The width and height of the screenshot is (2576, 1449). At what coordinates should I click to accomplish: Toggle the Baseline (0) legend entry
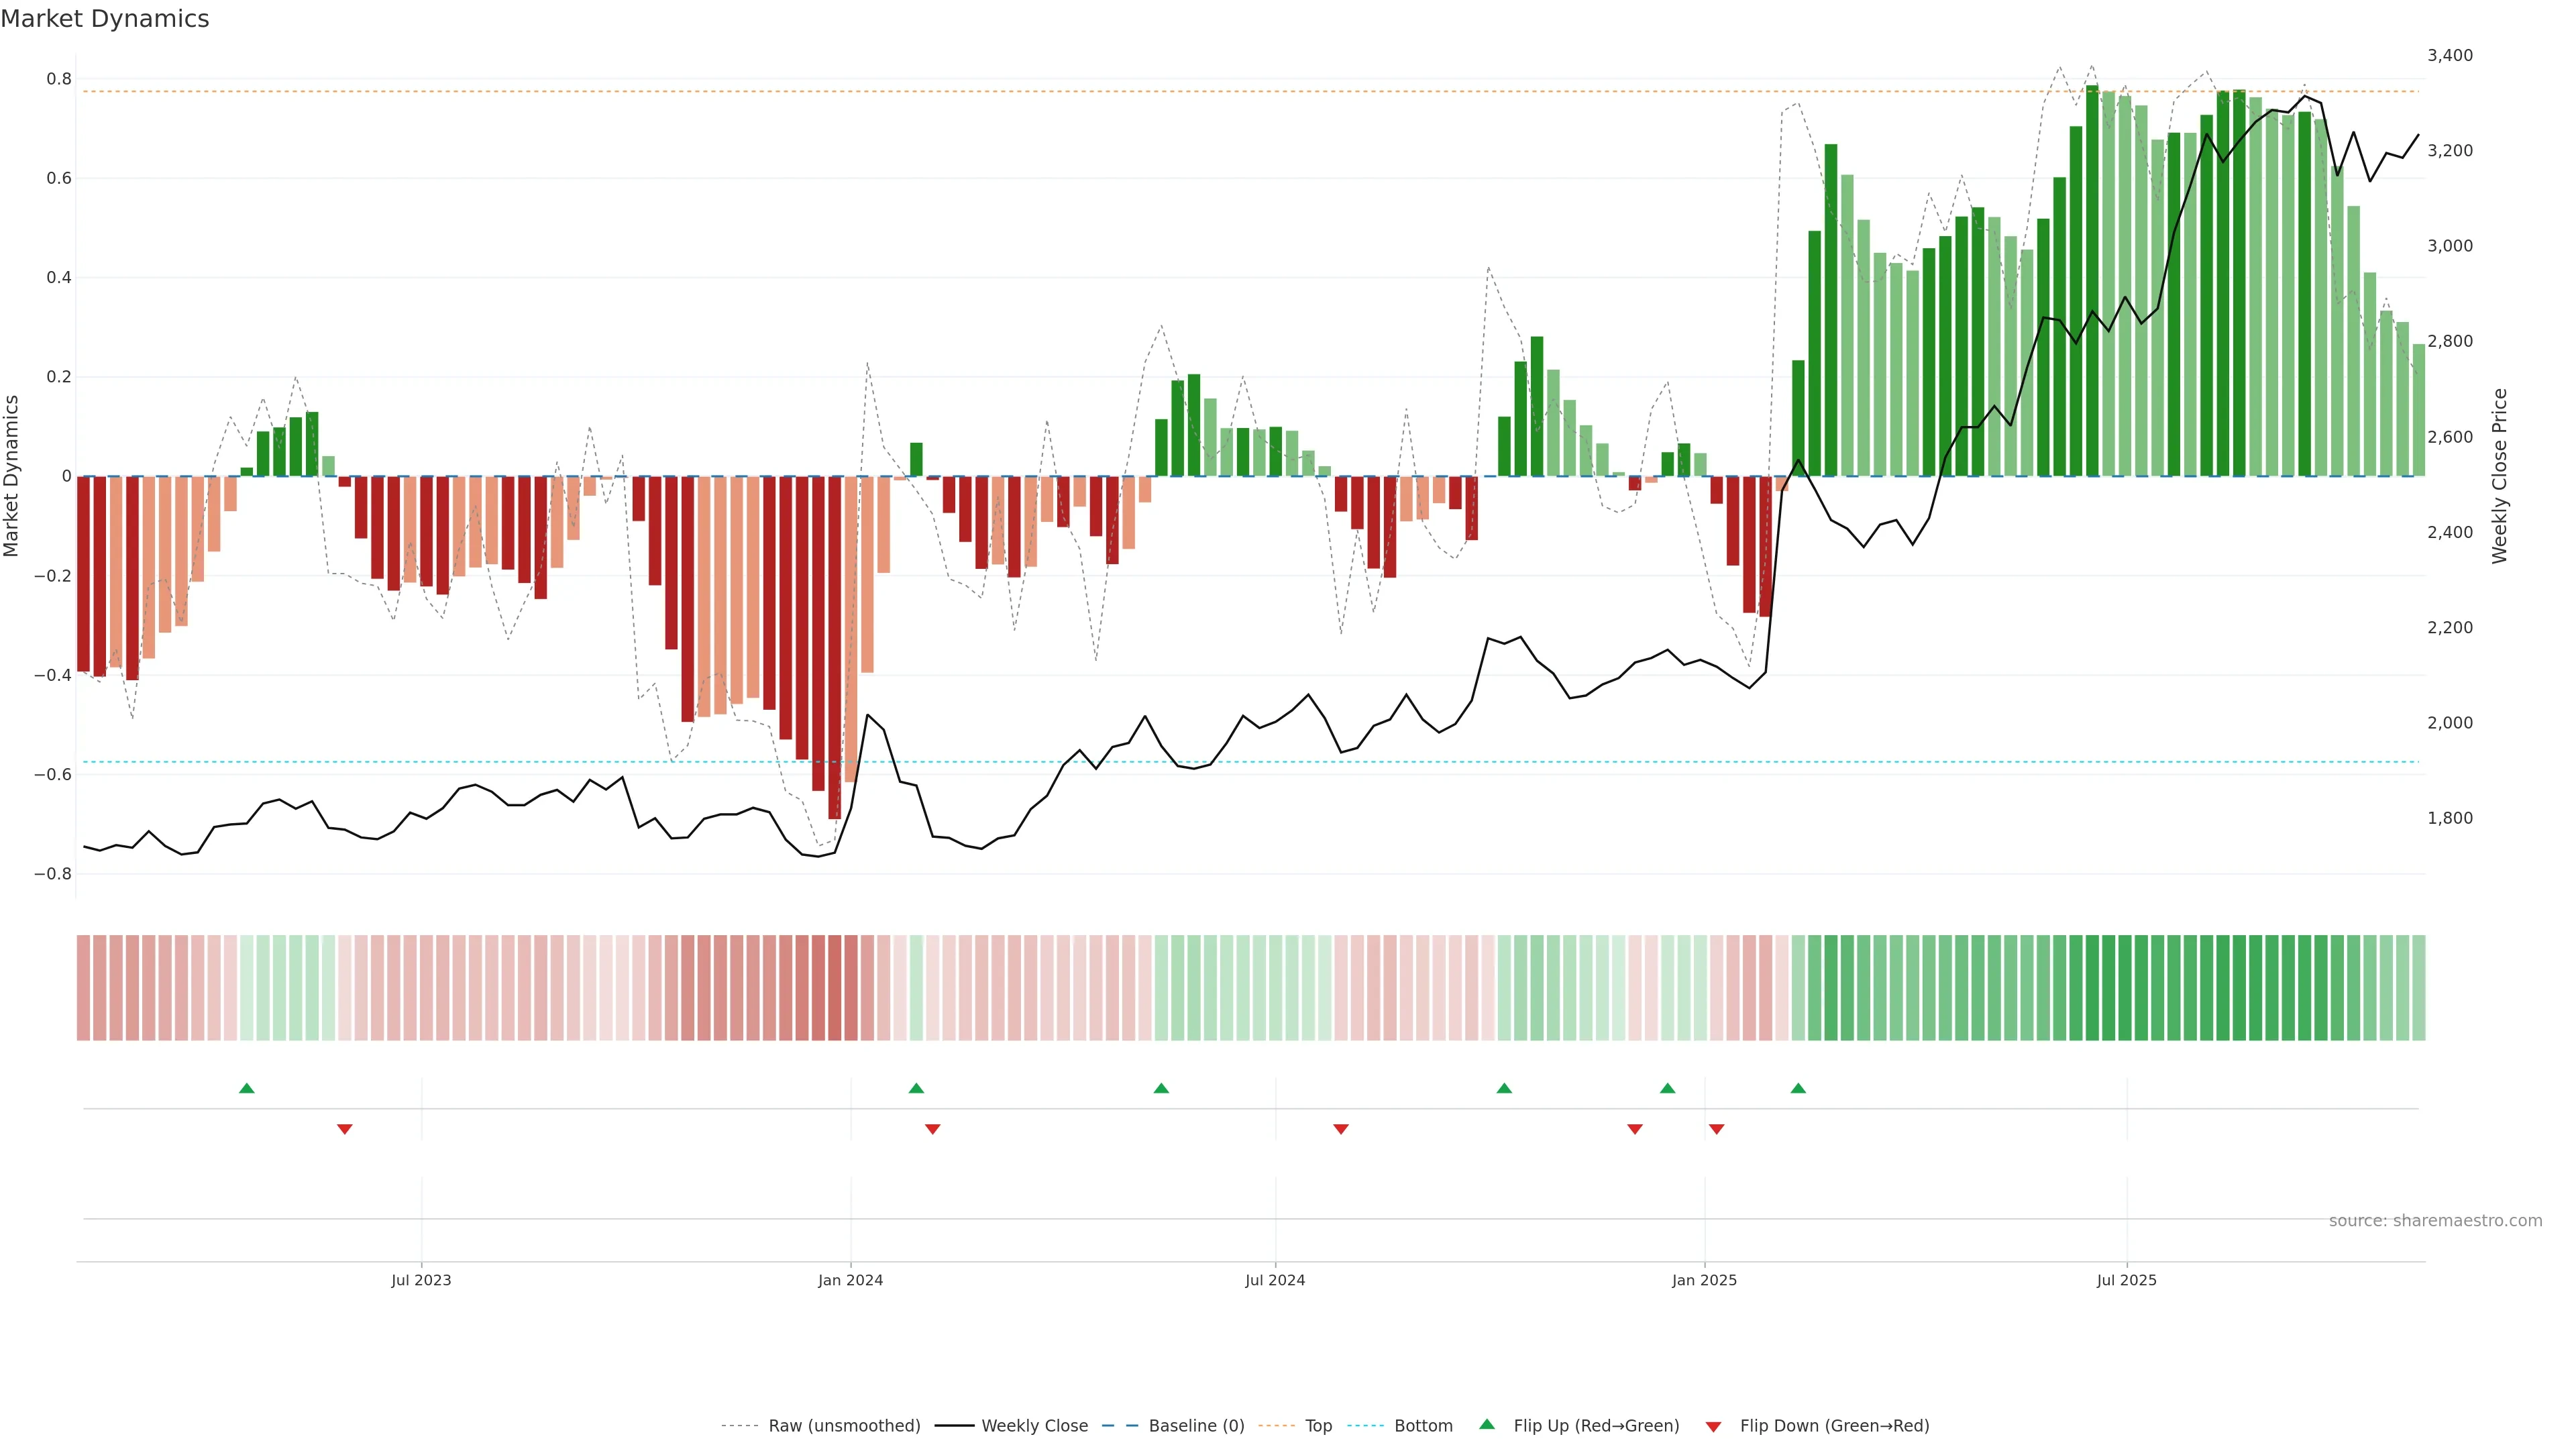tap(1196, 1426)
